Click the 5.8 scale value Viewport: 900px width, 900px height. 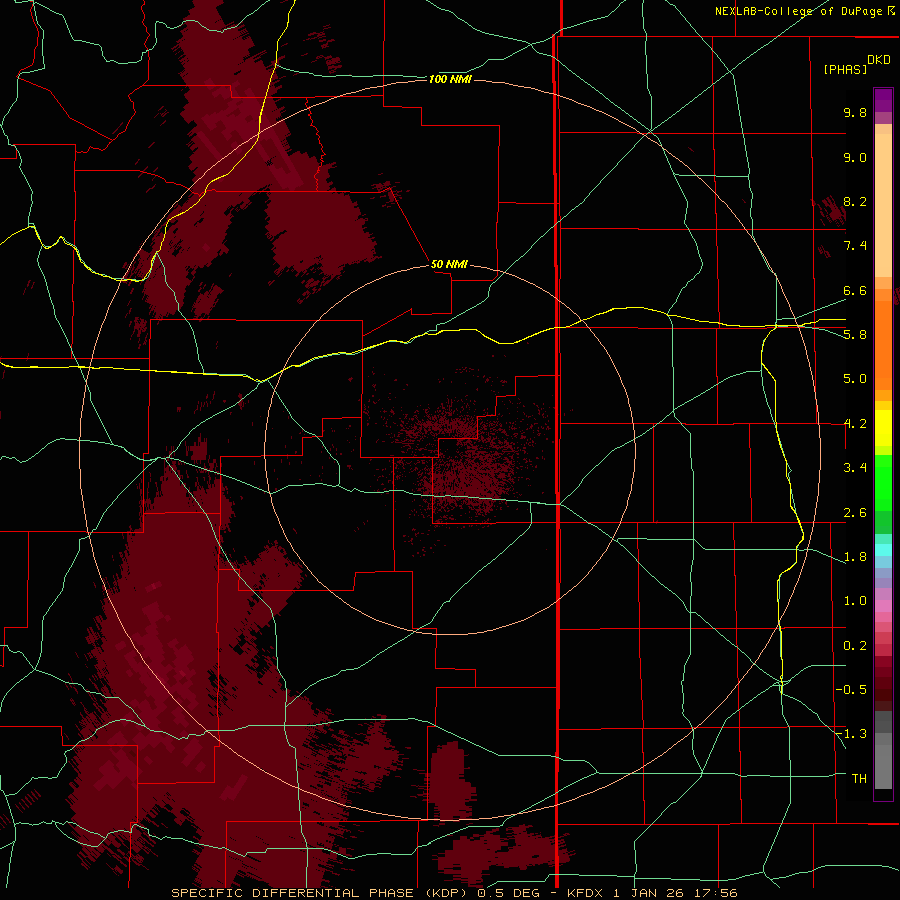tap(855, 335)
